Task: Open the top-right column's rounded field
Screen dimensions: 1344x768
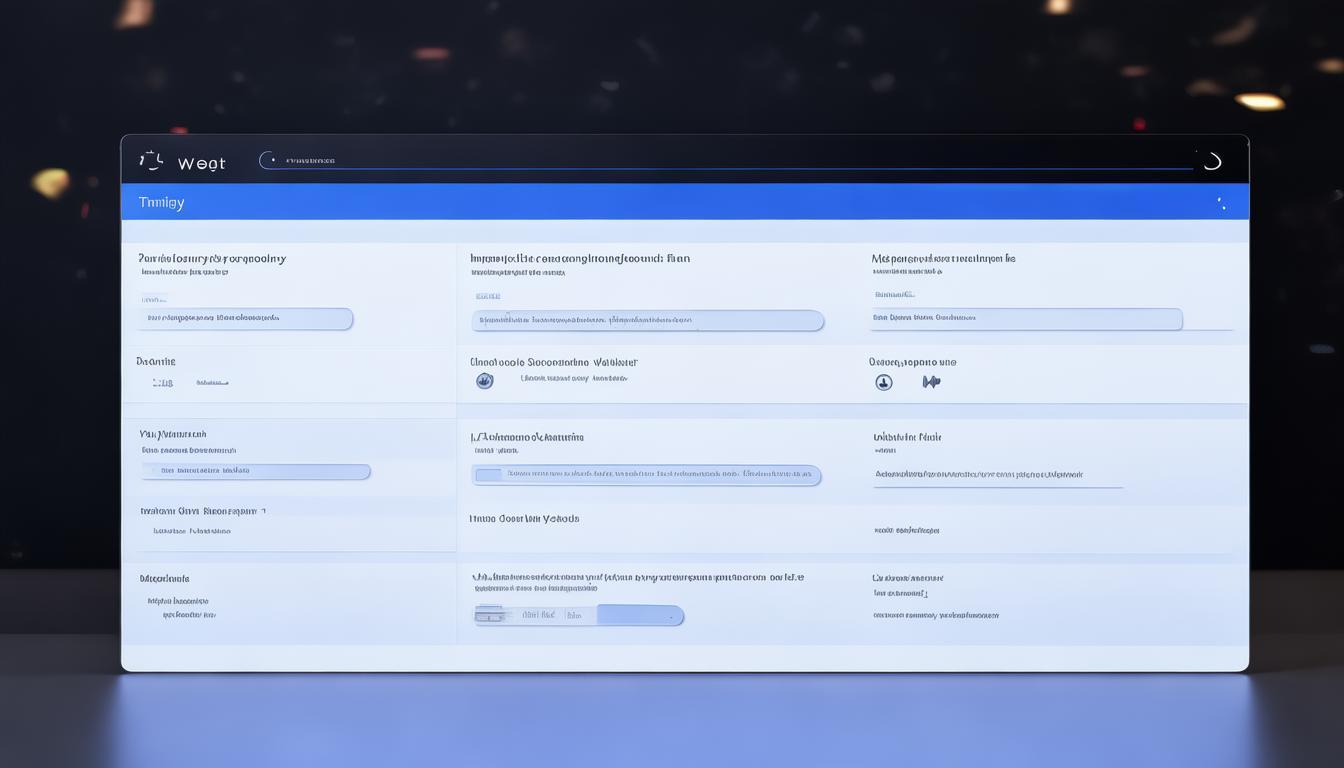Action: pyautogui.click(x=1026, y=319)
